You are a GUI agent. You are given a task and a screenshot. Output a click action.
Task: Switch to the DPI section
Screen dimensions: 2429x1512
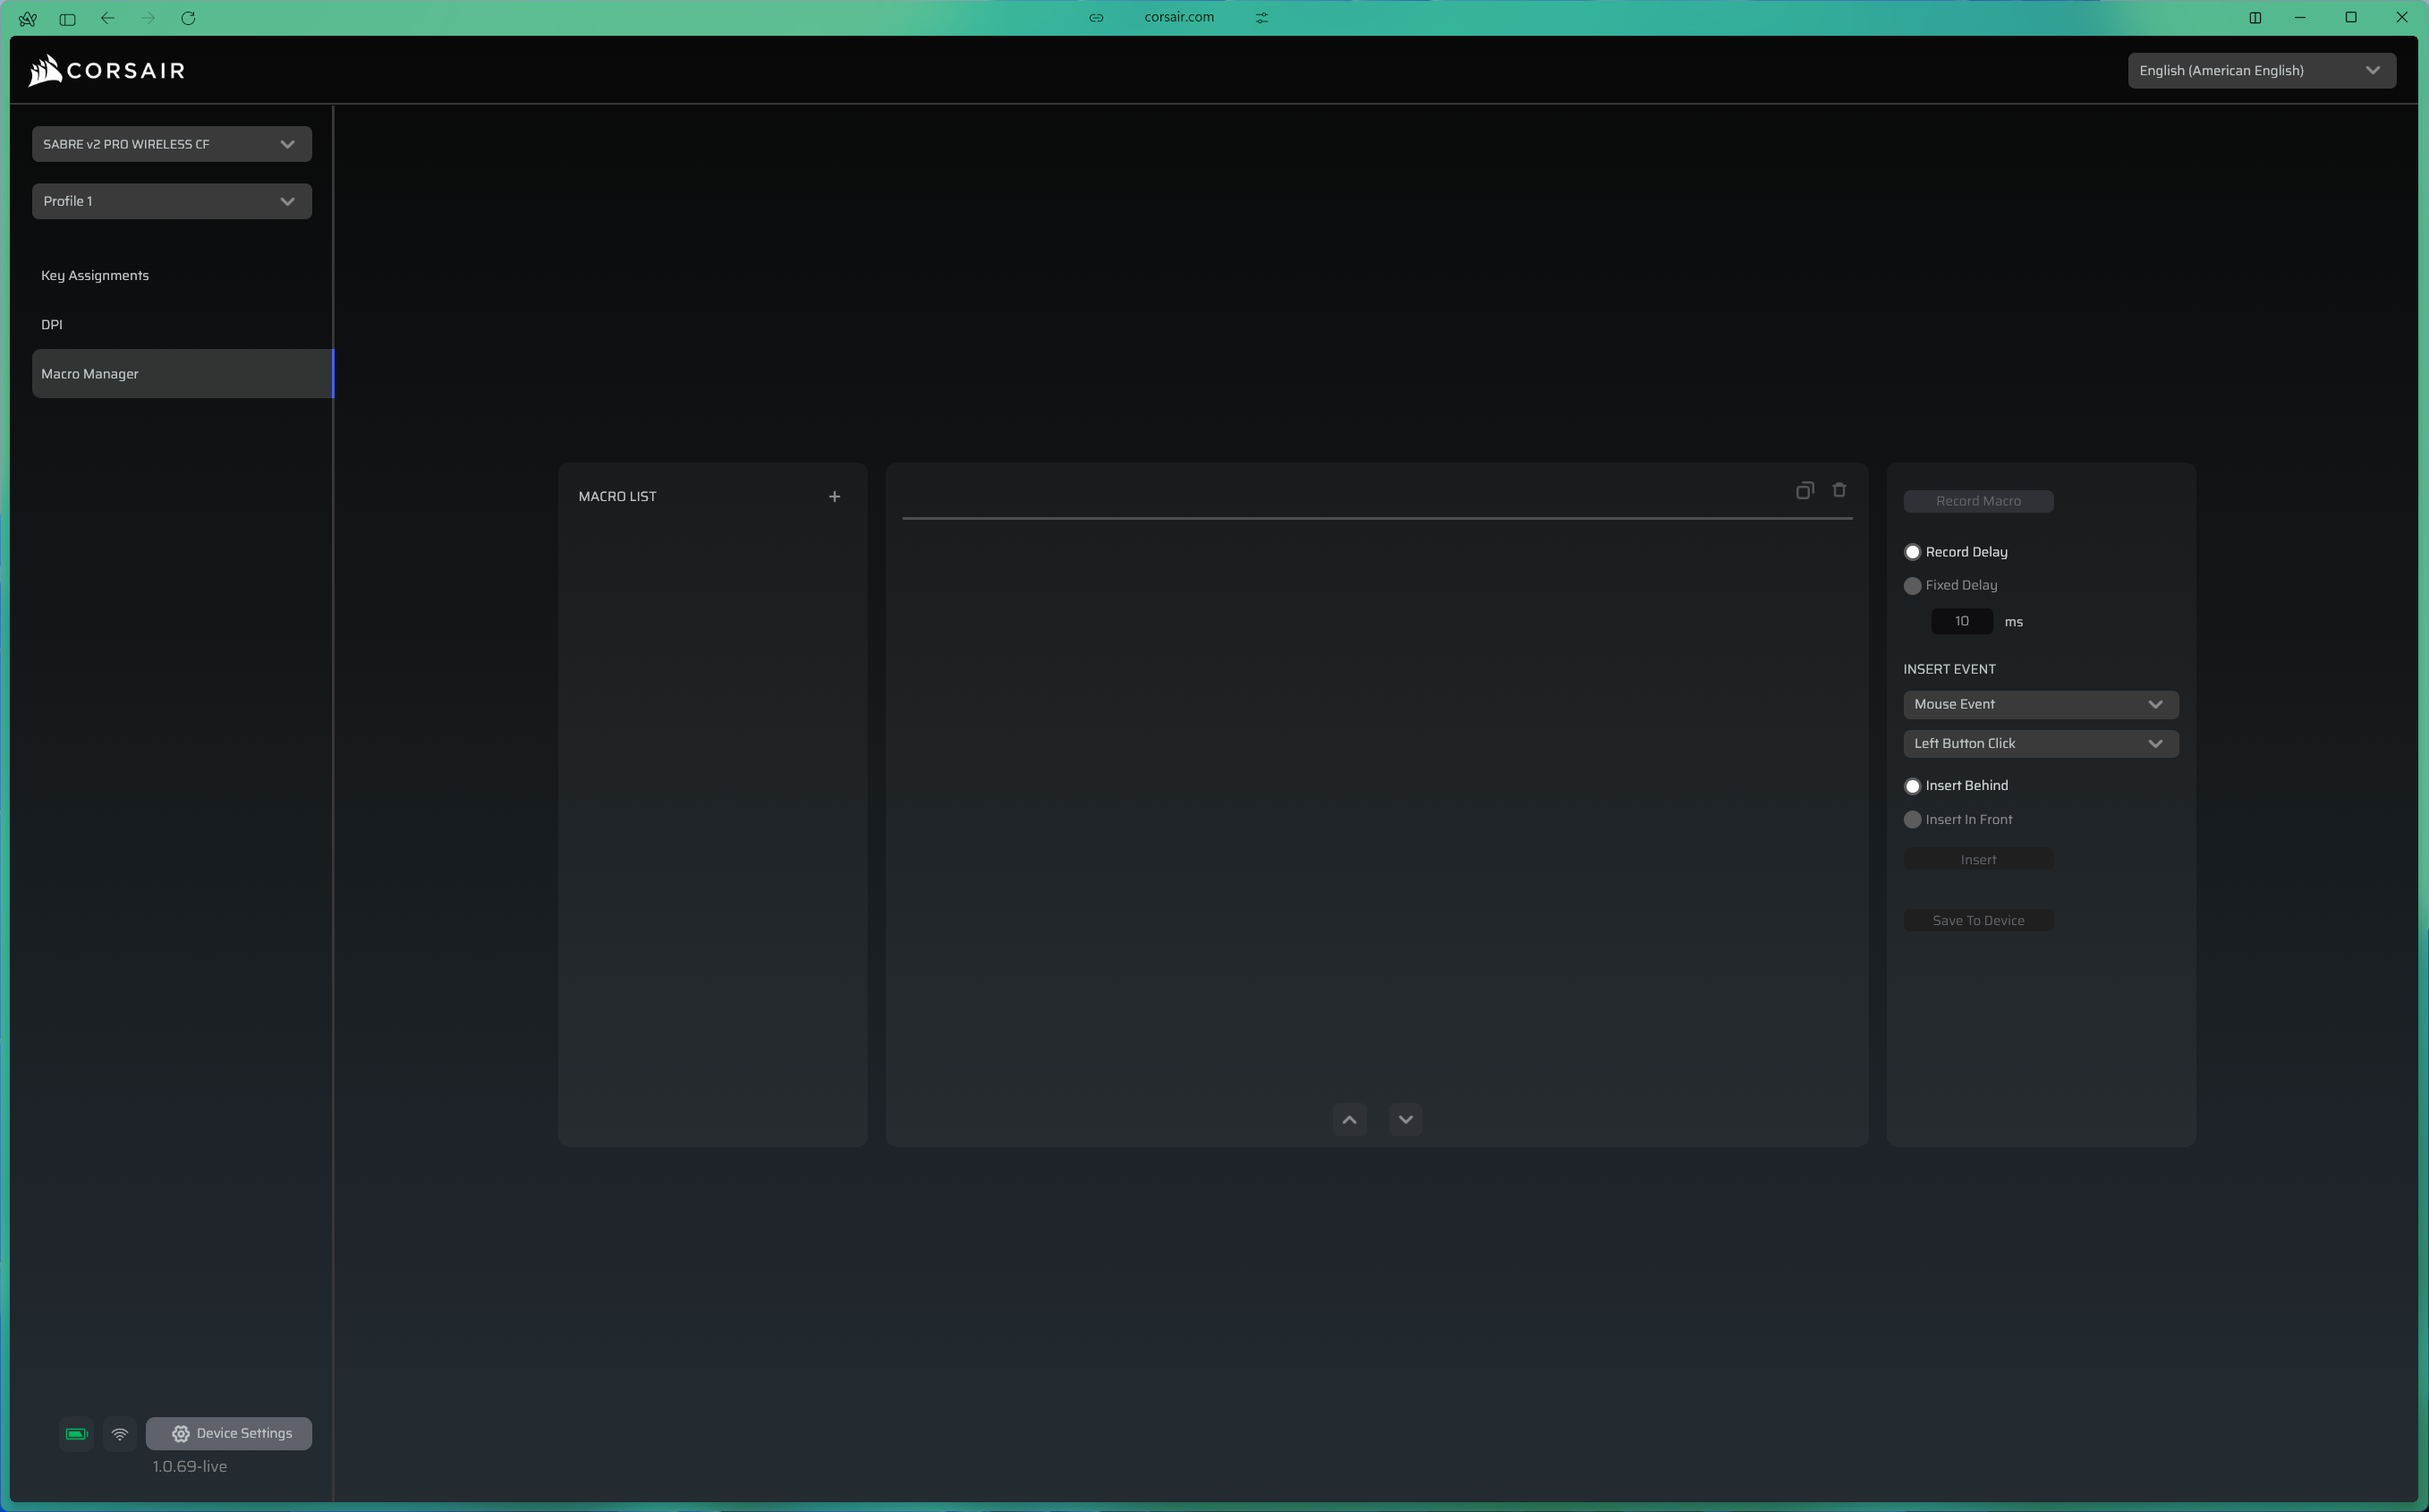tap(52, 324)
